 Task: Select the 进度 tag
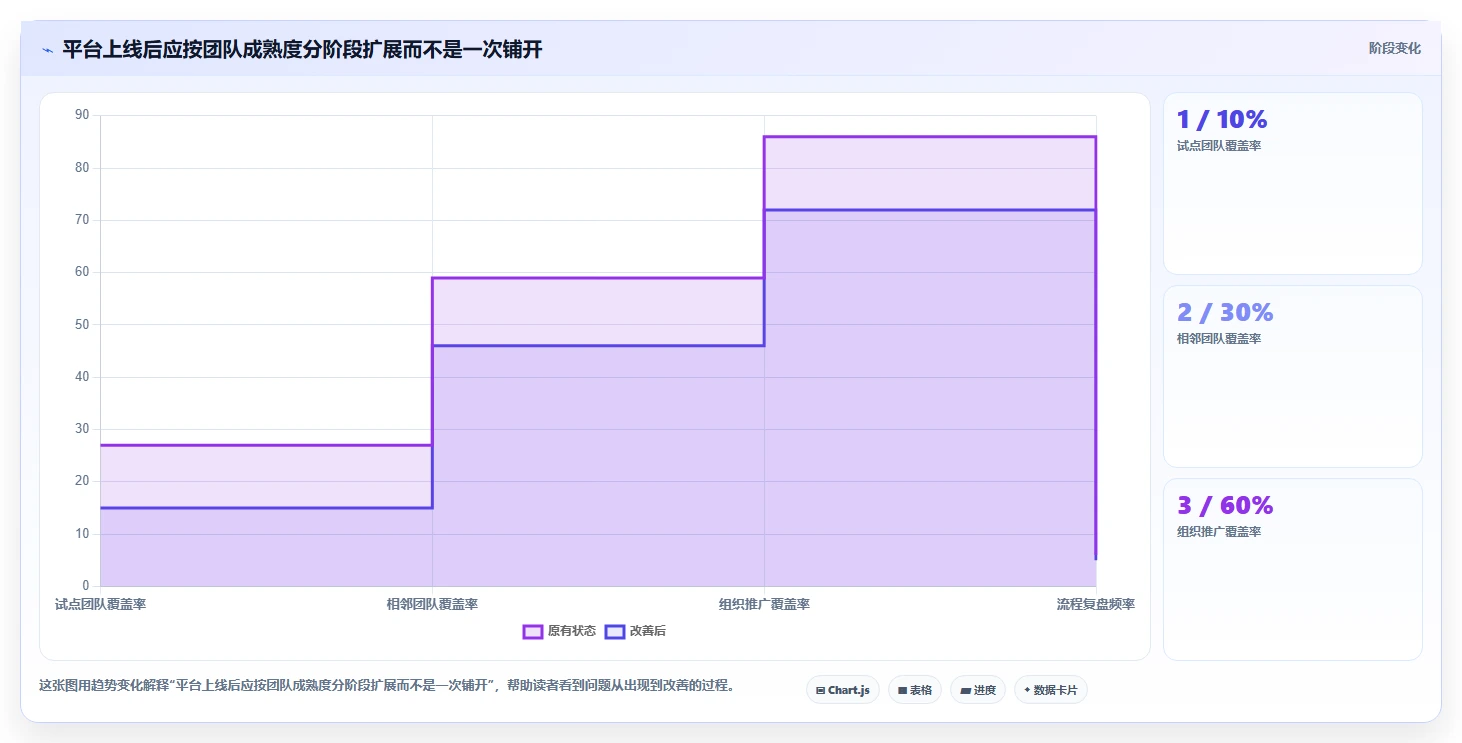pos(978,690)
